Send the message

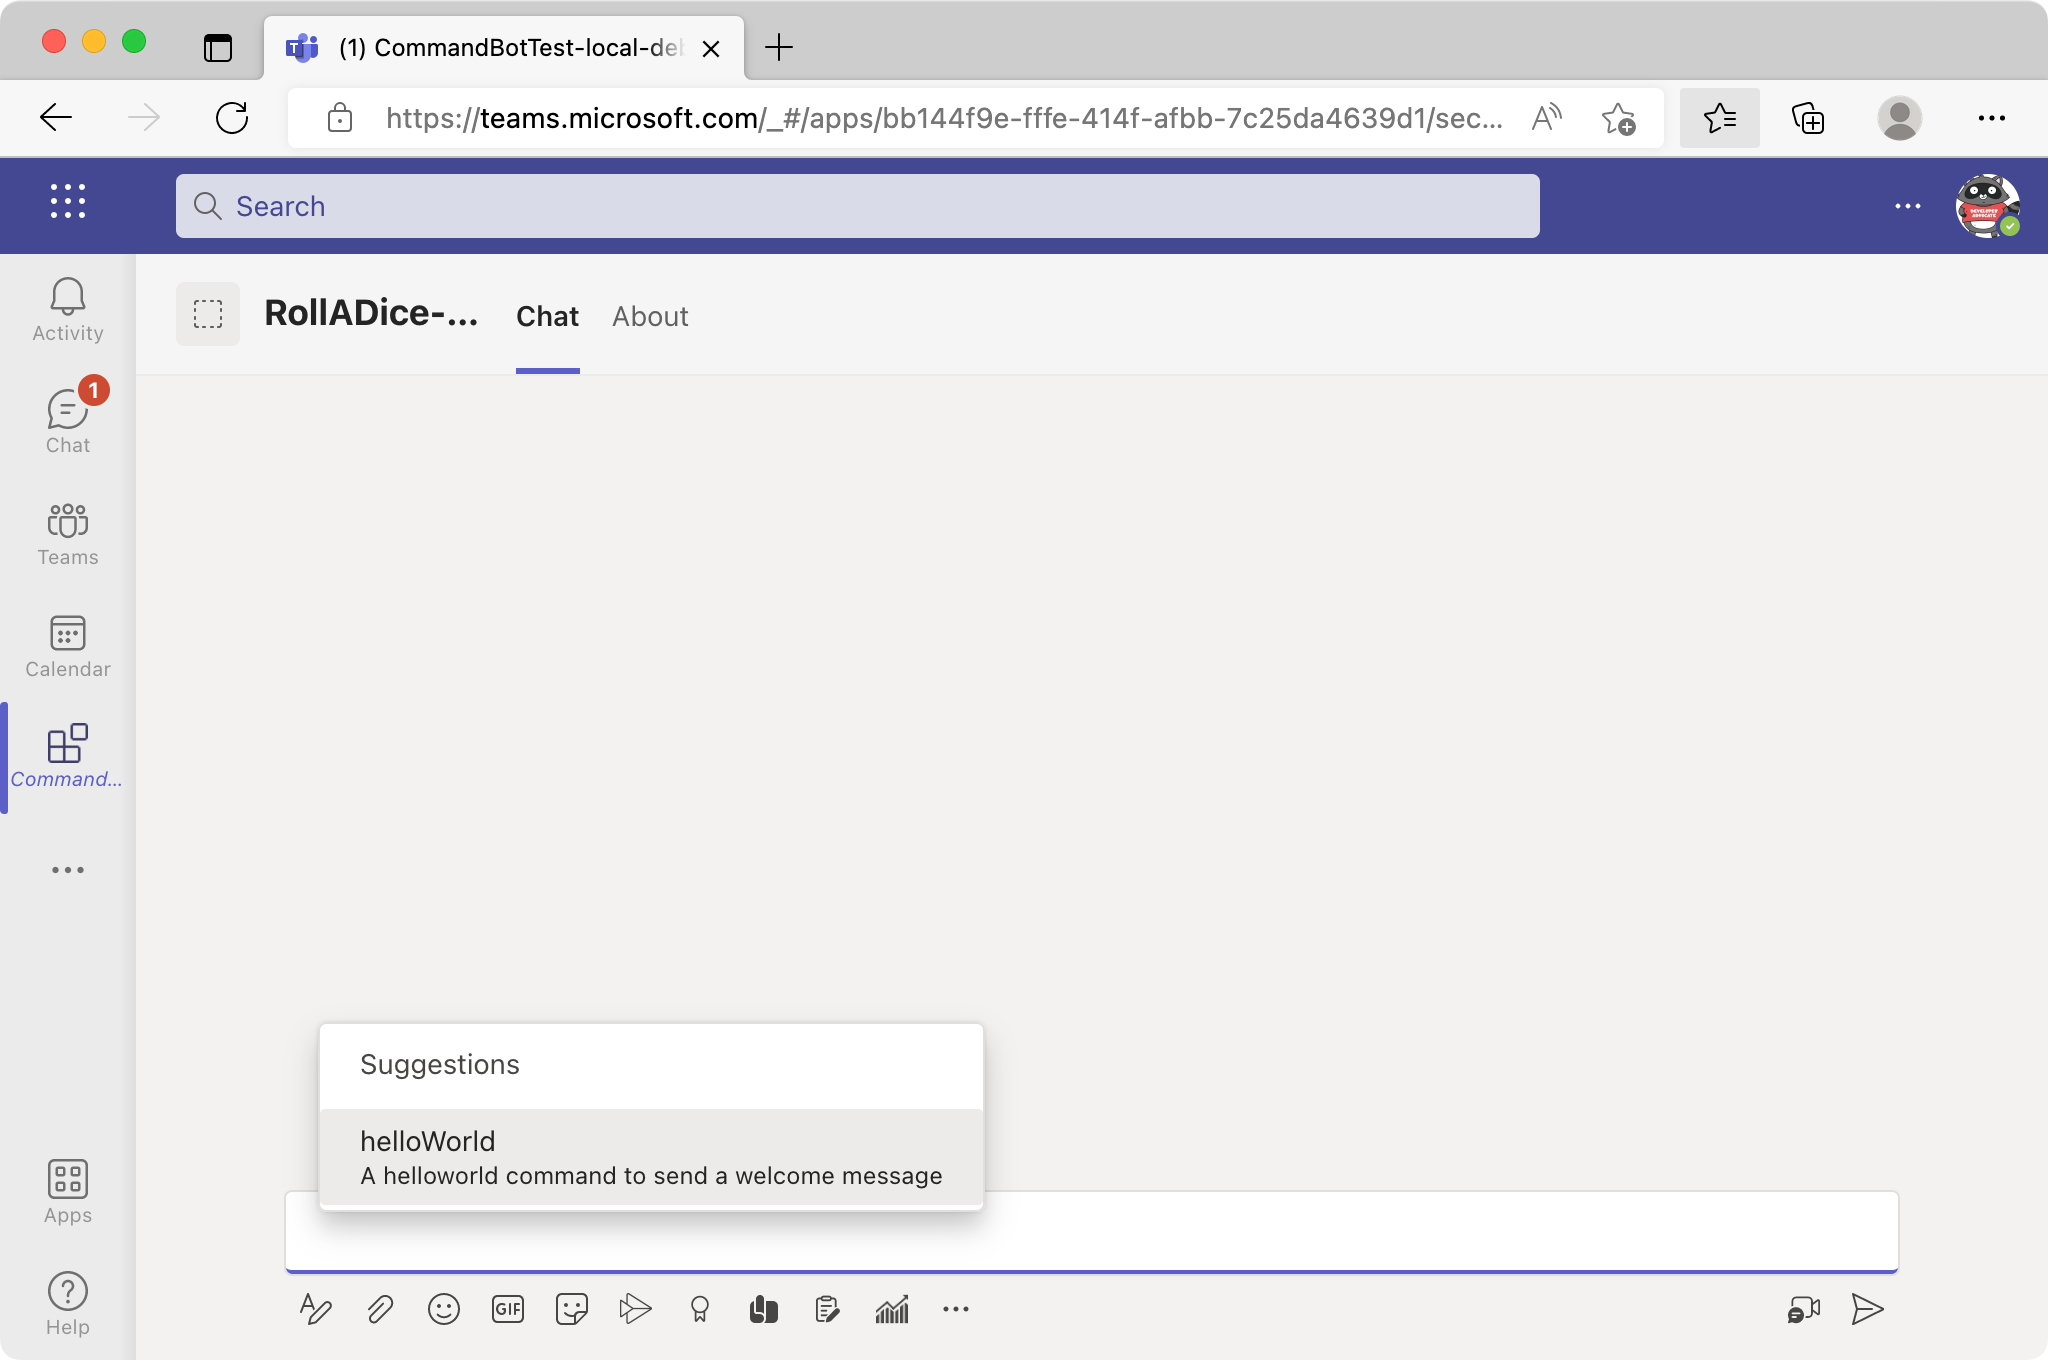[x=1867, y=1309]
